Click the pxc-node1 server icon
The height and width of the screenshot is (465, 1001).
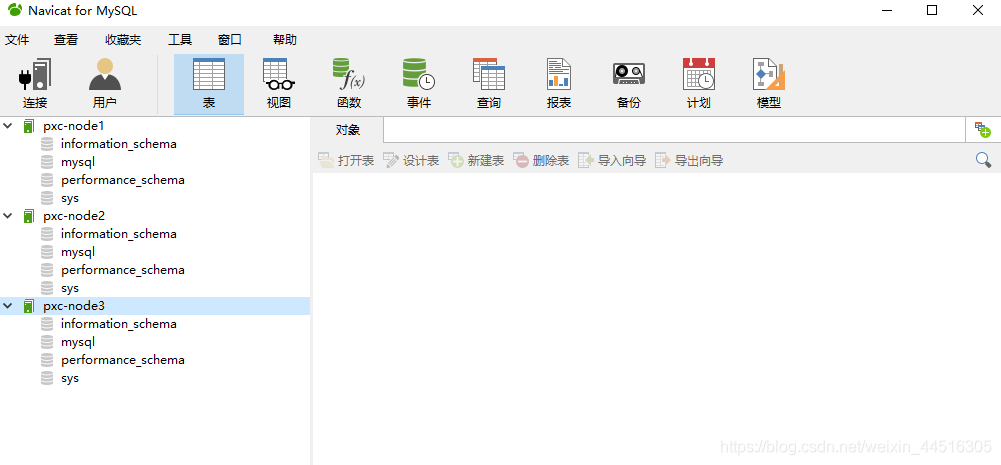coord(28,126)
